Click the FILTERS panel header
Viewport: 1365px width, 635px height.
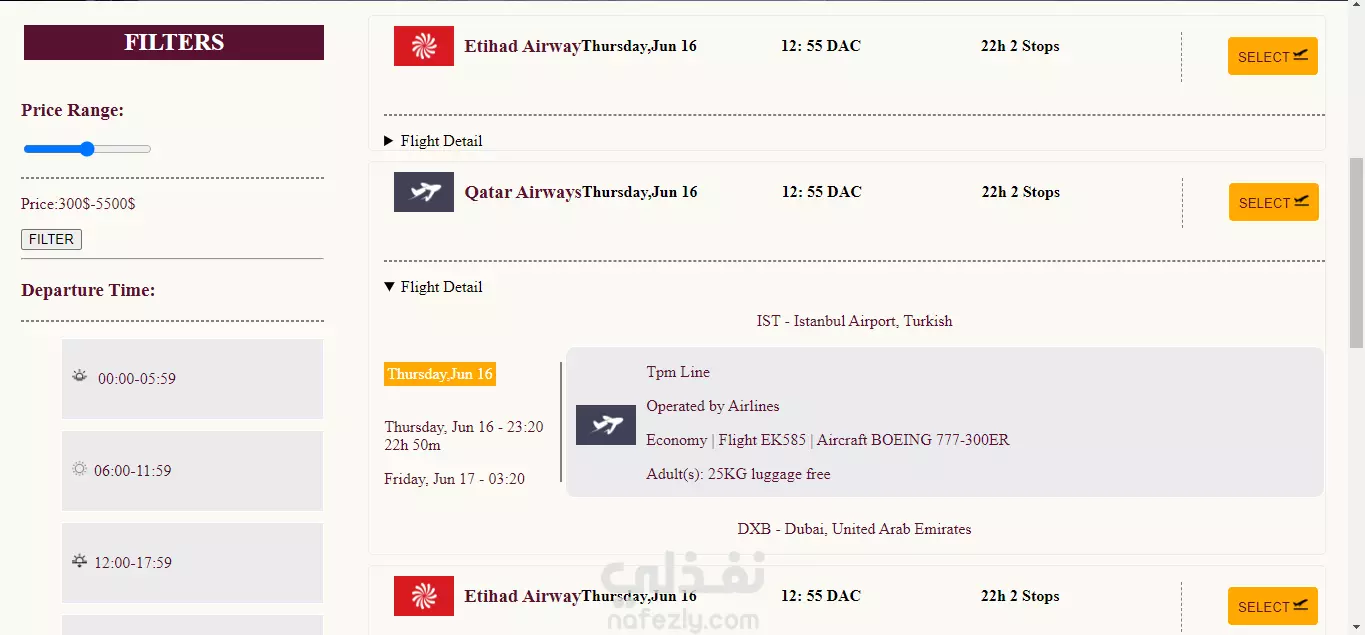pyautogui.click(x=174, y=42)
